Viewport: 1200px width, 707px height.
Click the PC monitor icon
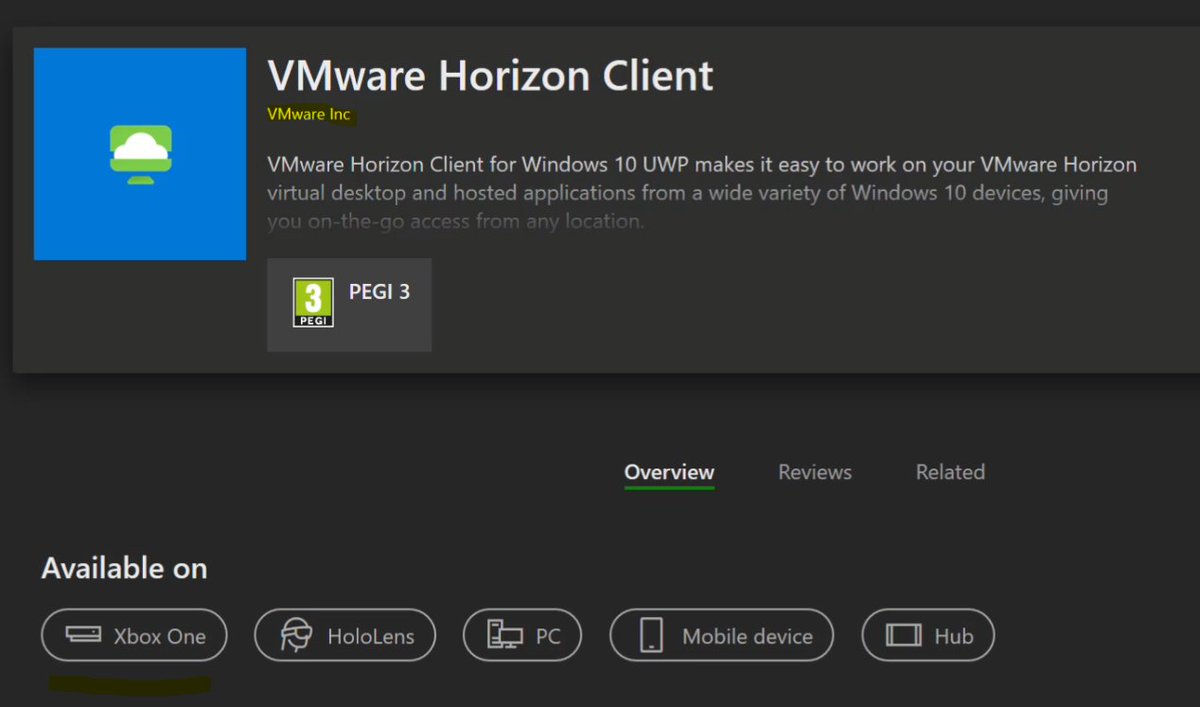504,635
